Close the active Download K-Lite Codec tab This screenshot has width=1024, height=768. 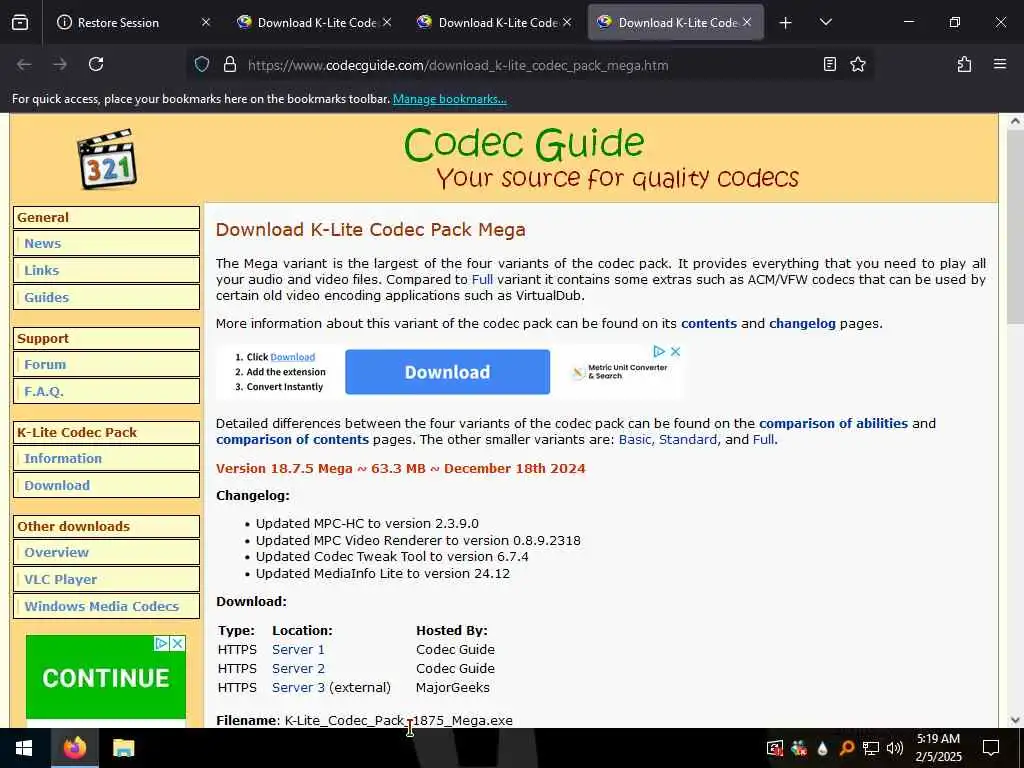pos(747,22)
